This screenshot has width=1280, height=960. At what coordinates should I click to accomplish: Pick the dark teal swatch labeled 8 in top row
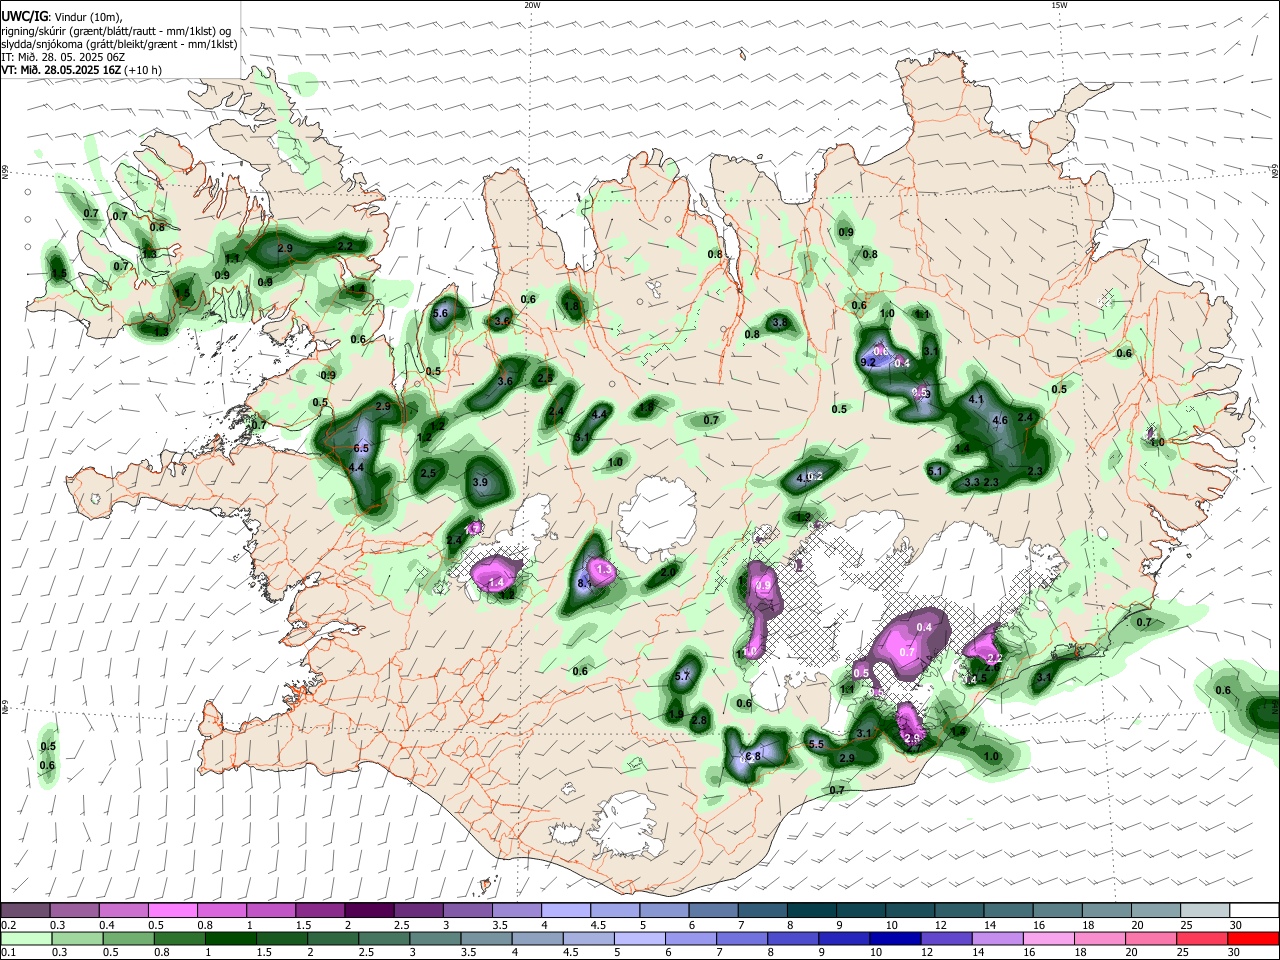pos(811,910)
